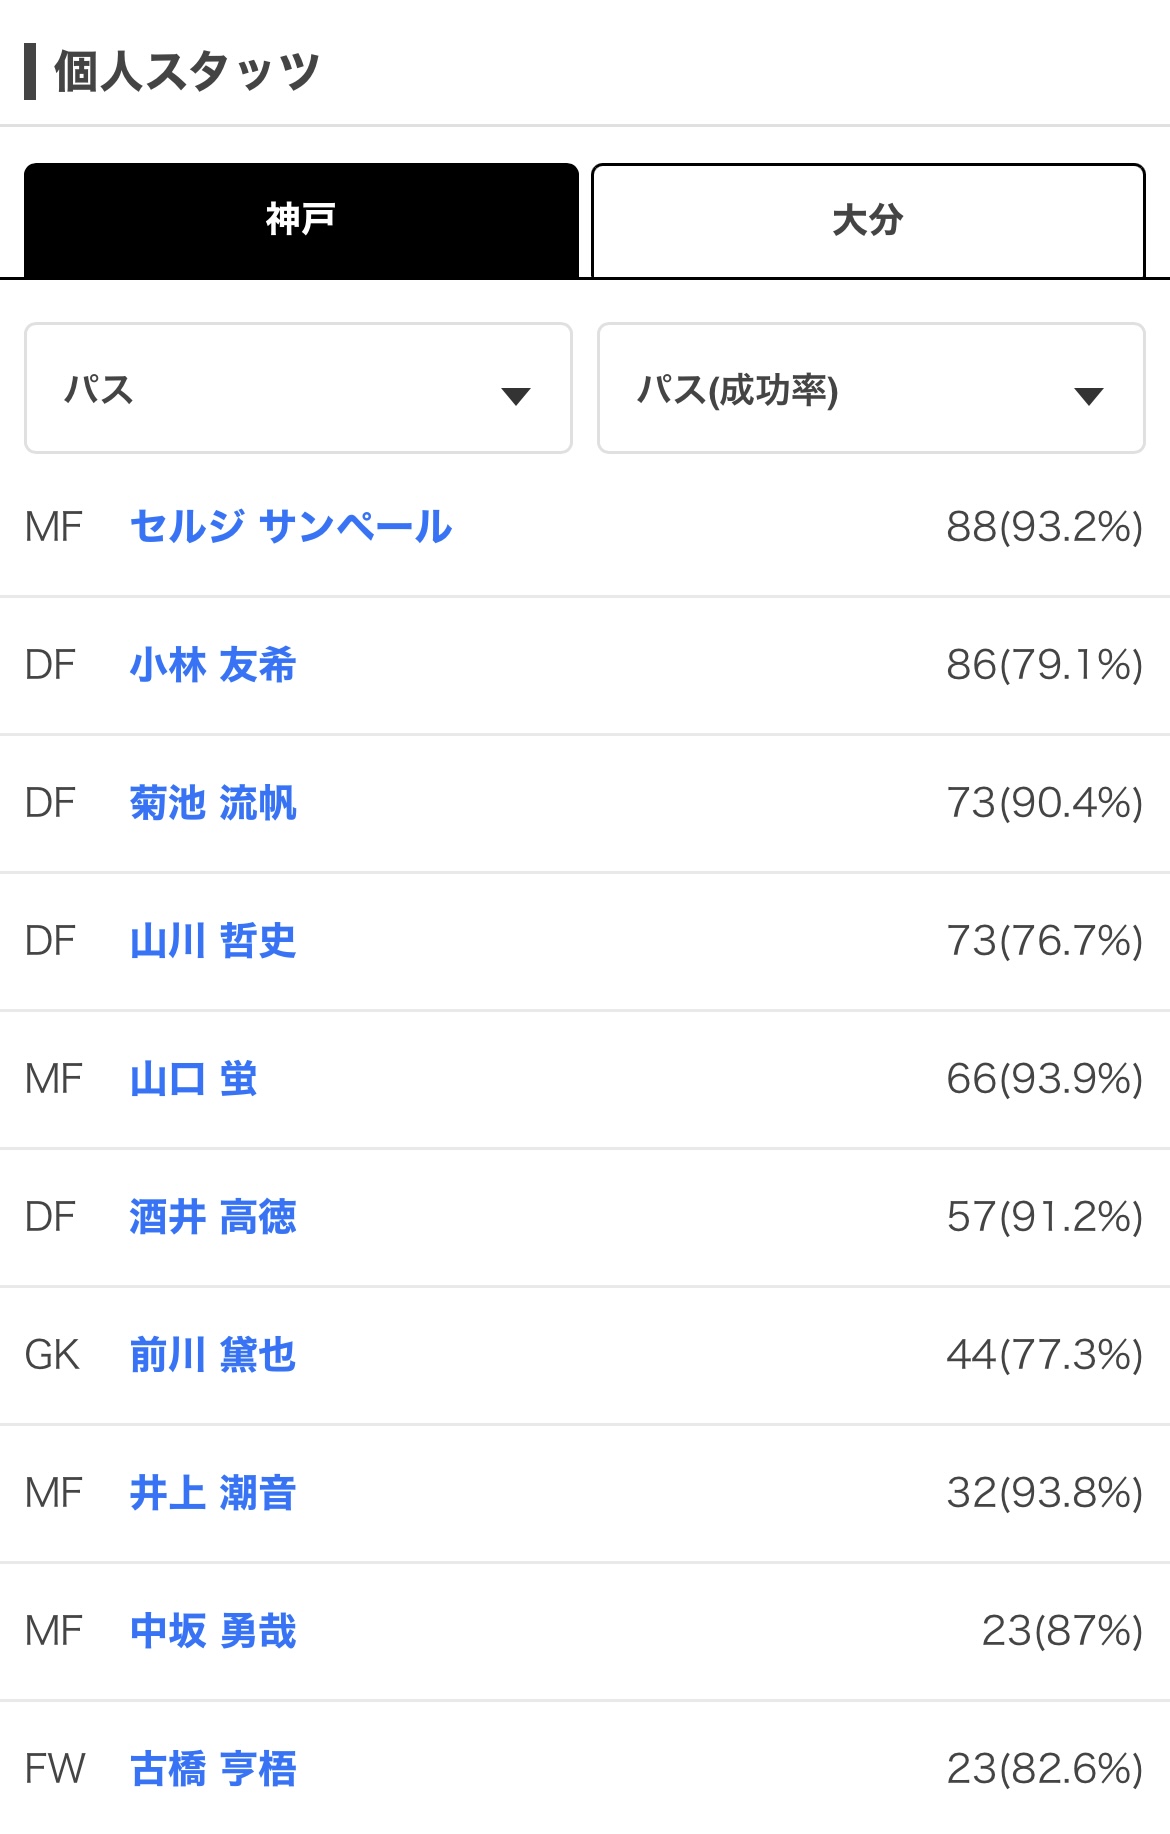
Task: Switch to the 大分 team tab
Action: tap(867, 220)
